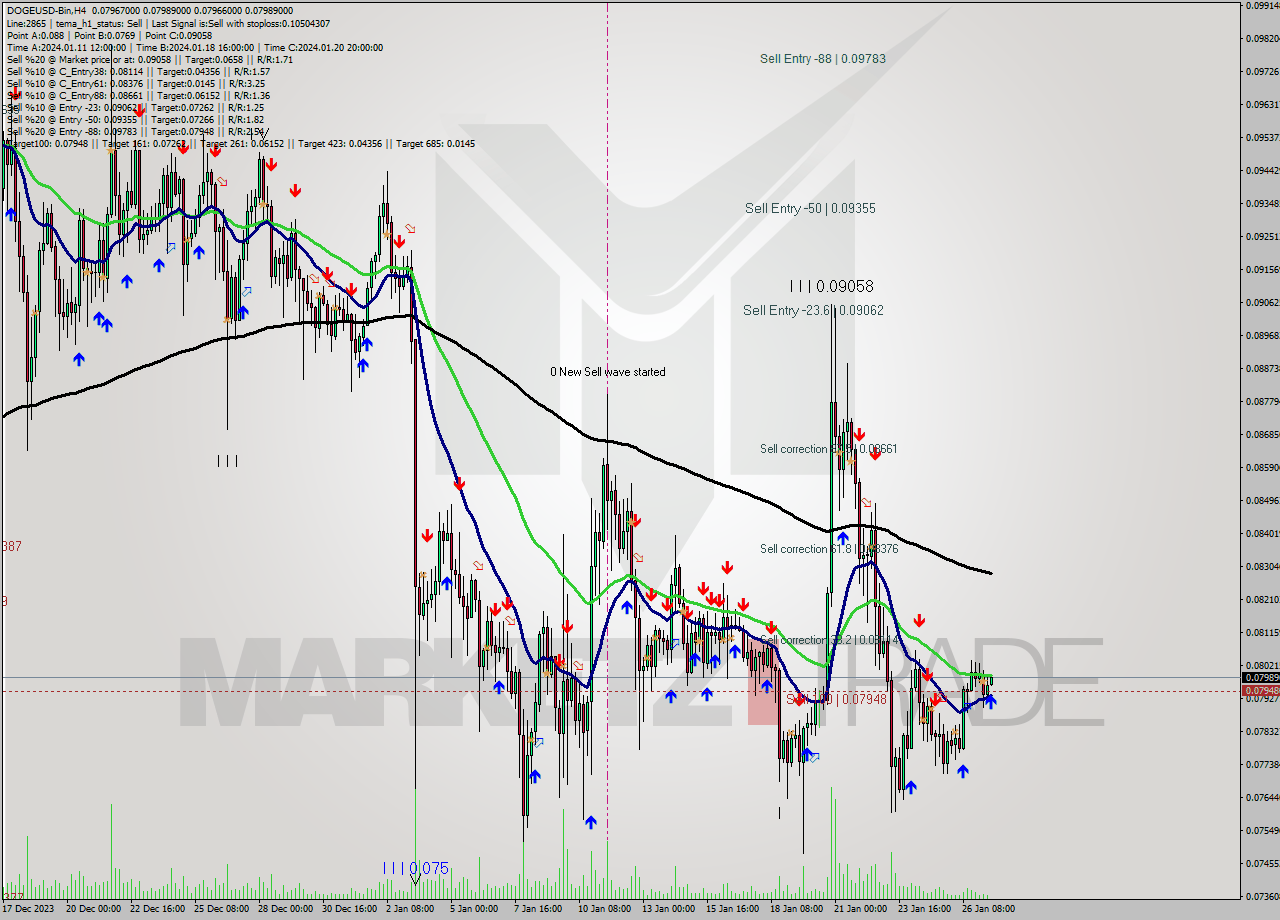Click the '28 Dec 00:00' time label
Screen dimensions: 1280x920
coord(285,909)
